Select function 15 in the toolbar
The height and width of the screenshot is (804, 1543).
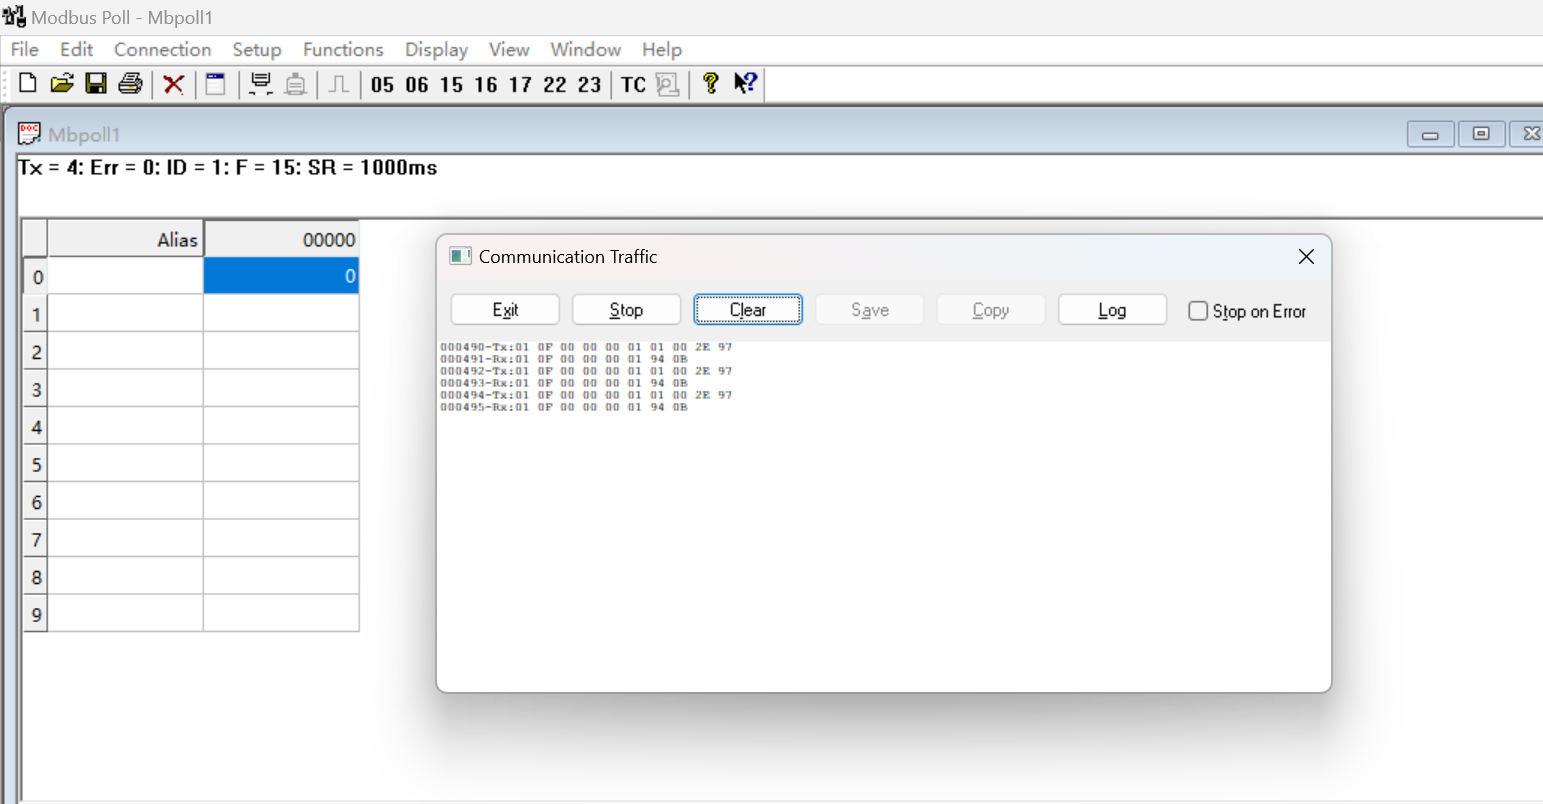tap(452, 85)
